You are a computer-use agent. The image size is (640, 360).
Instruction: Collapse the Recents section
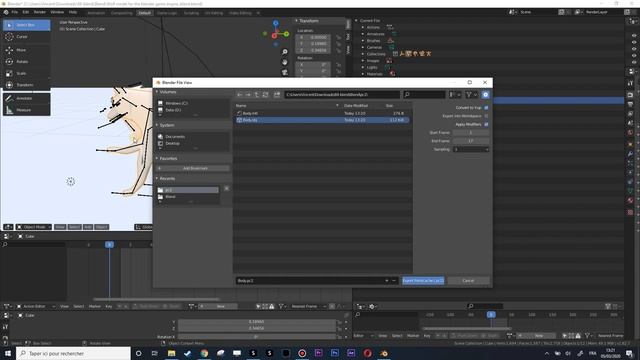(157, 178)
